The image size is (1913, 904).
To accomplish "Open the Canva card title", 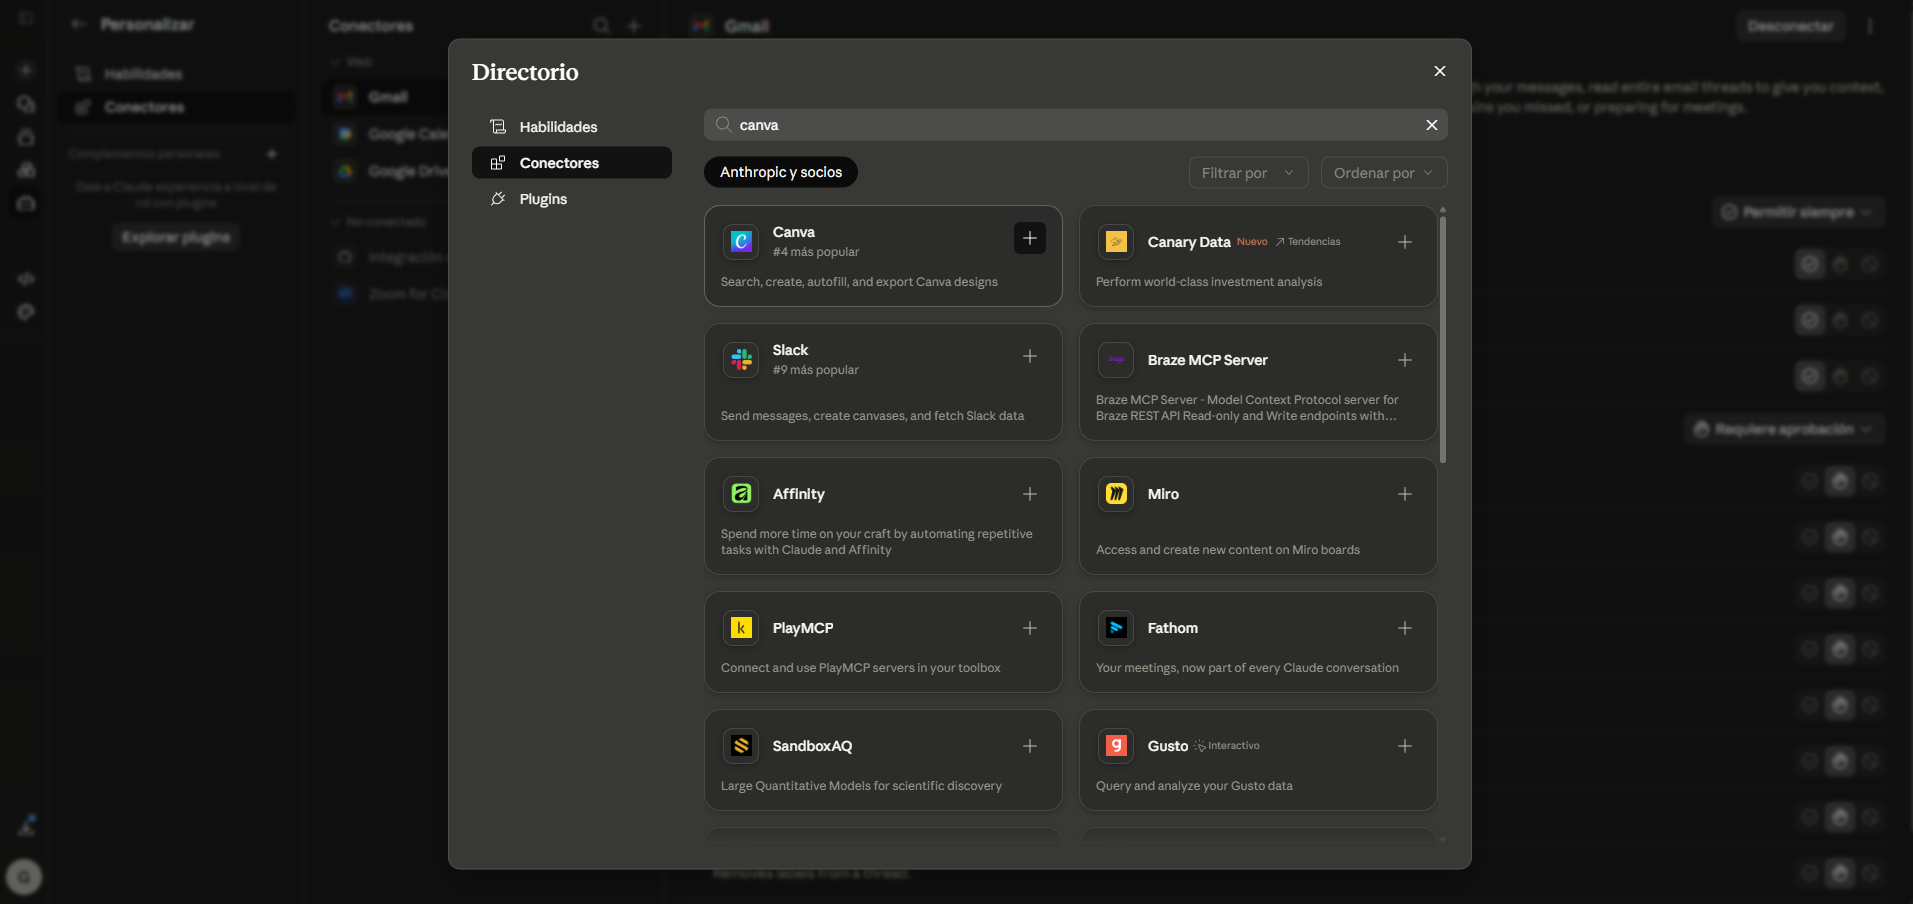I will (794, 232).
